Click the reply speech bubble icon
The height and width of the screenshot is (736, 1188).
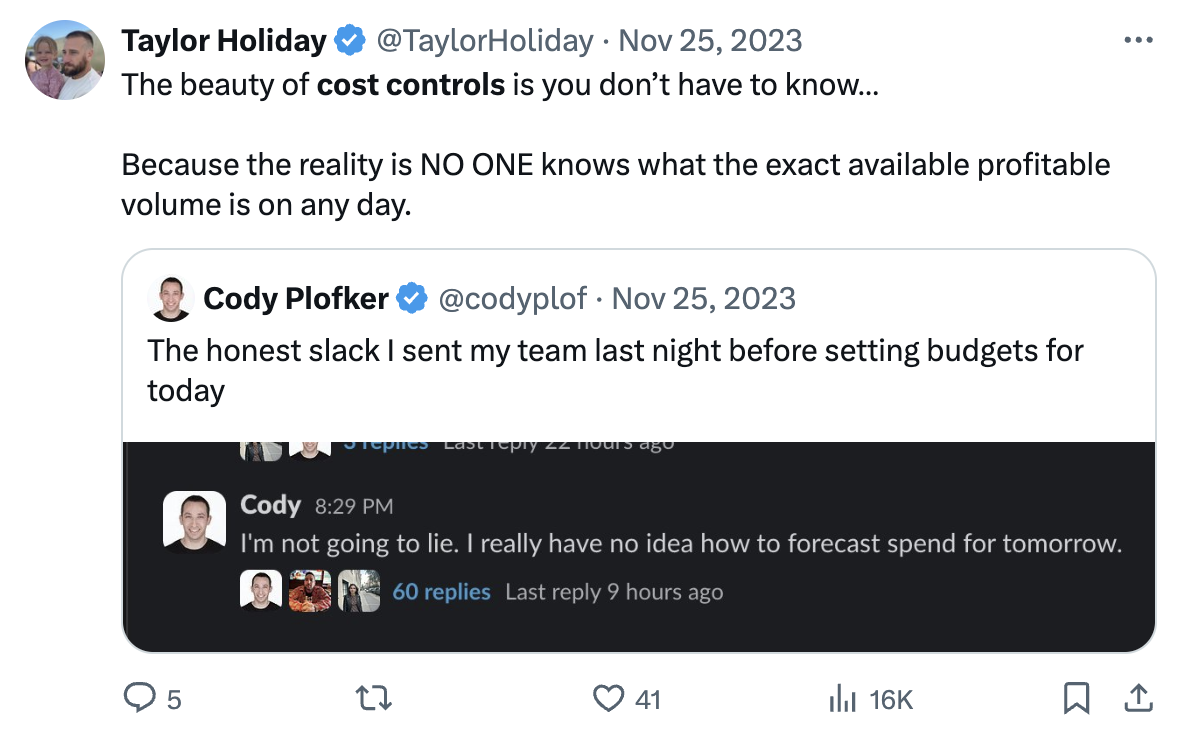140,697
